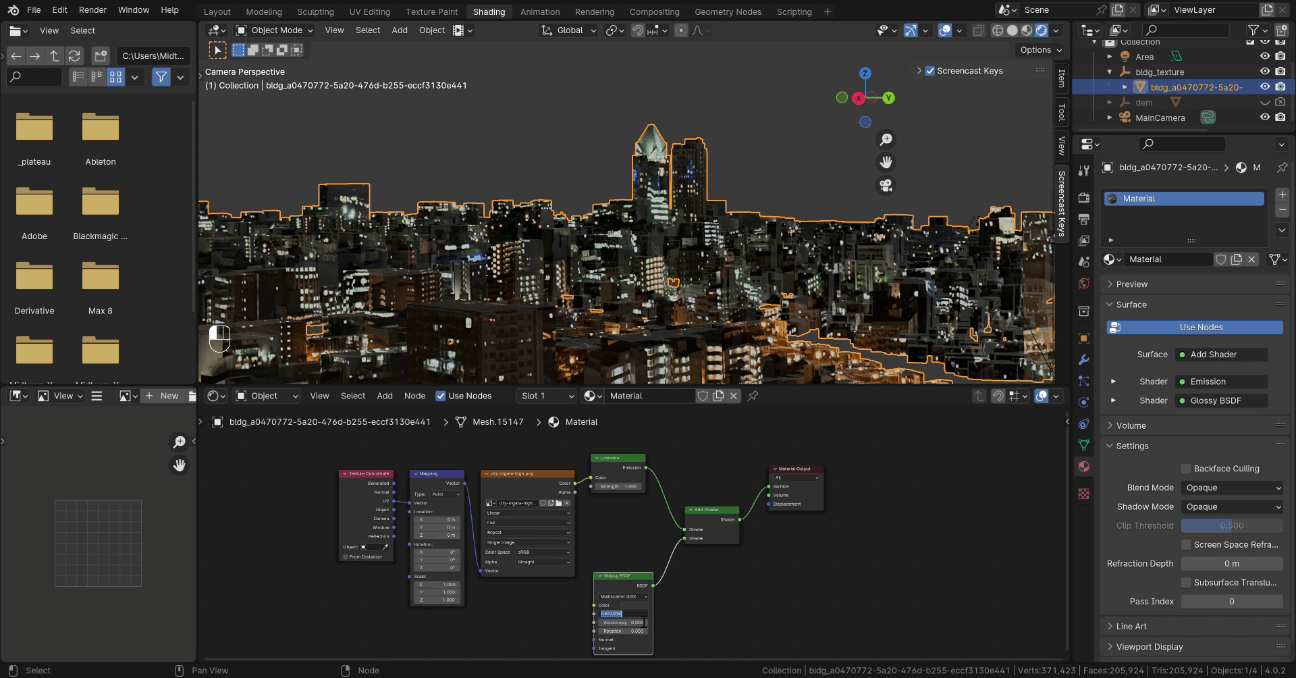The height and width of the screenshot is (678, 1296).
Task: Expand the Viewport Display panel
Action: pos(1149,647)
